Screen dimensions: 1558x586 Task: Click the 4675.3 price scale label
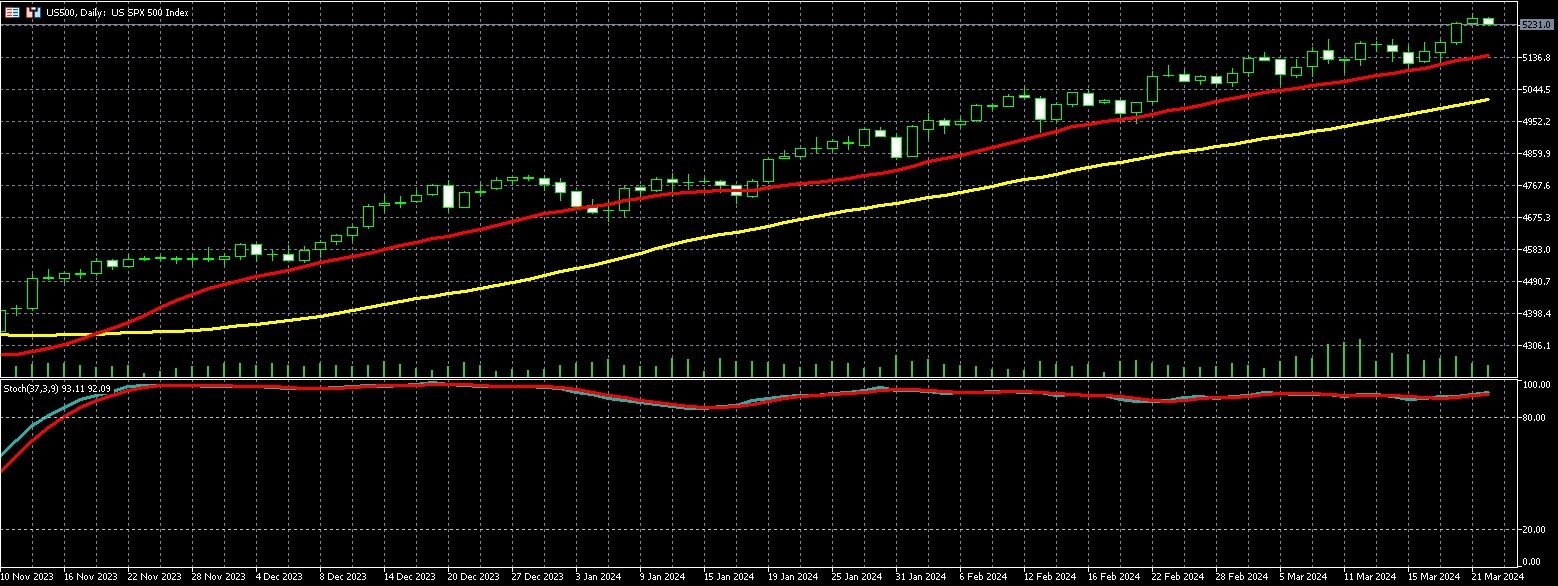(x=1535, y=217)
